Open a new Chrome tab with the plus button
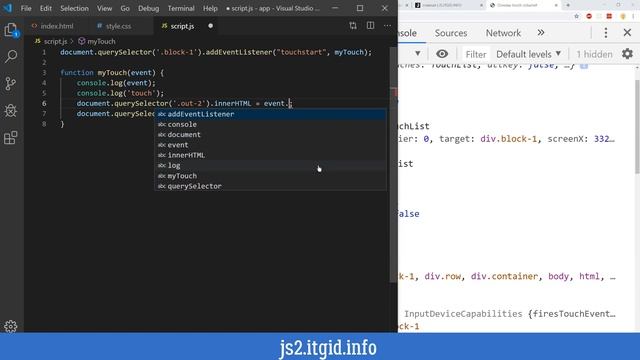 coord(568,5)
